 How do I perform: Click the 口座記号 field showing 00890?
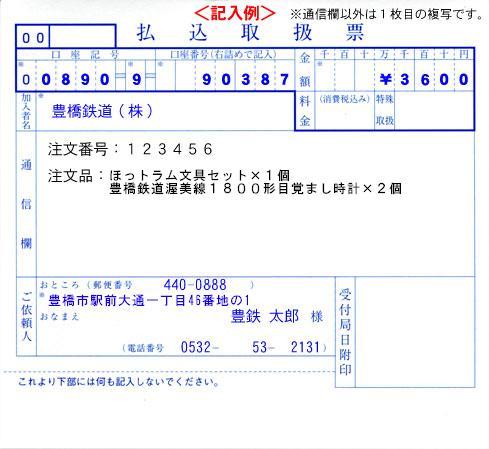point(66,79)
